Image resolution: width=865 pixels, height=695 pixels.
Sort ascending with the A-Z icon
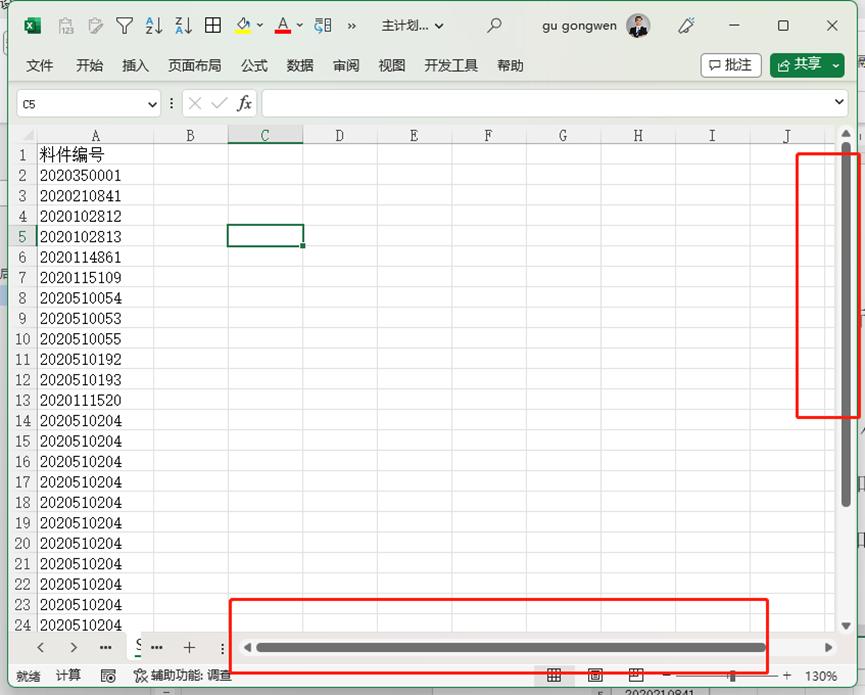click(x=154, y=26)
